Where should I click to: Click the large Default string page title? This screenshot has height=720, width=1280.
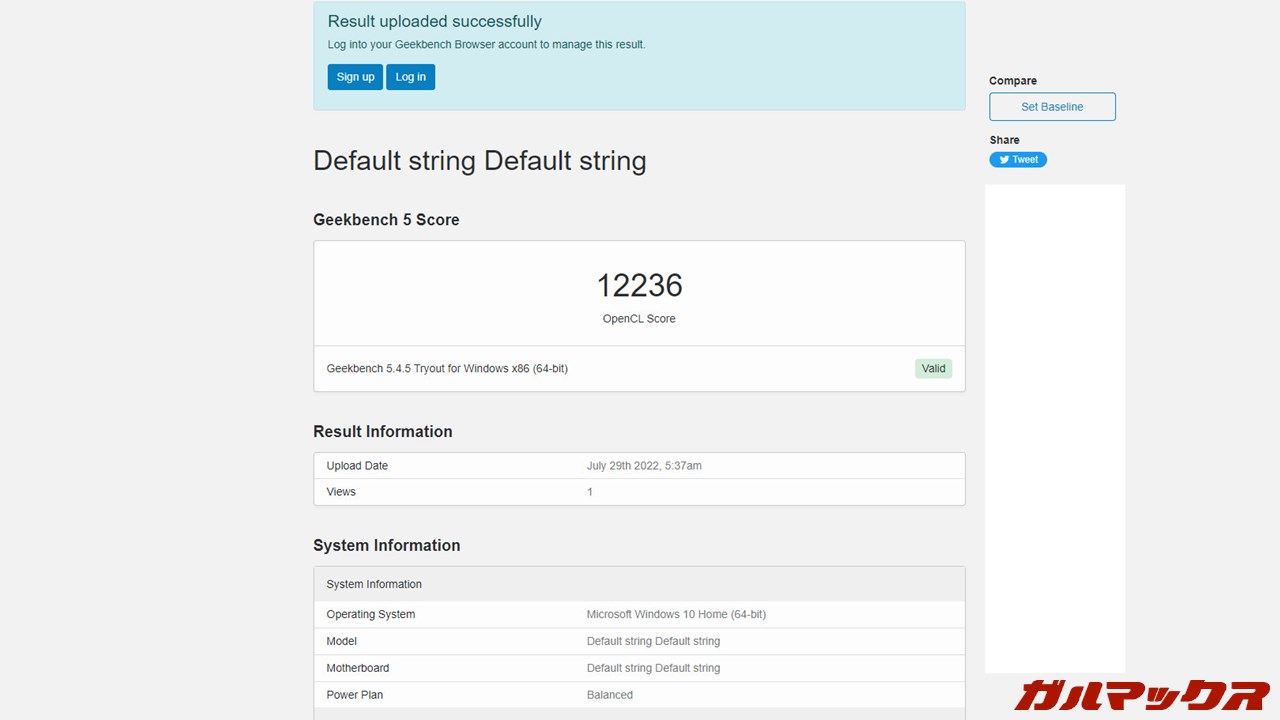(x=480, y=161)
